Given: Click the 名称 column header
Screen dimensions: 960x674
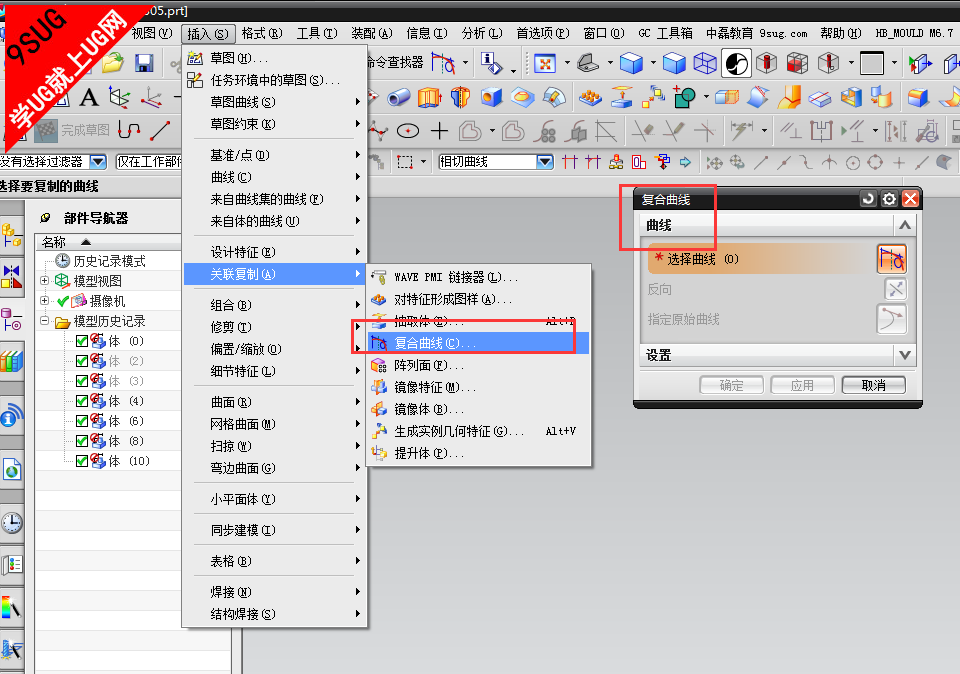Looking at the screenshot, I should (x=108, y=242).
